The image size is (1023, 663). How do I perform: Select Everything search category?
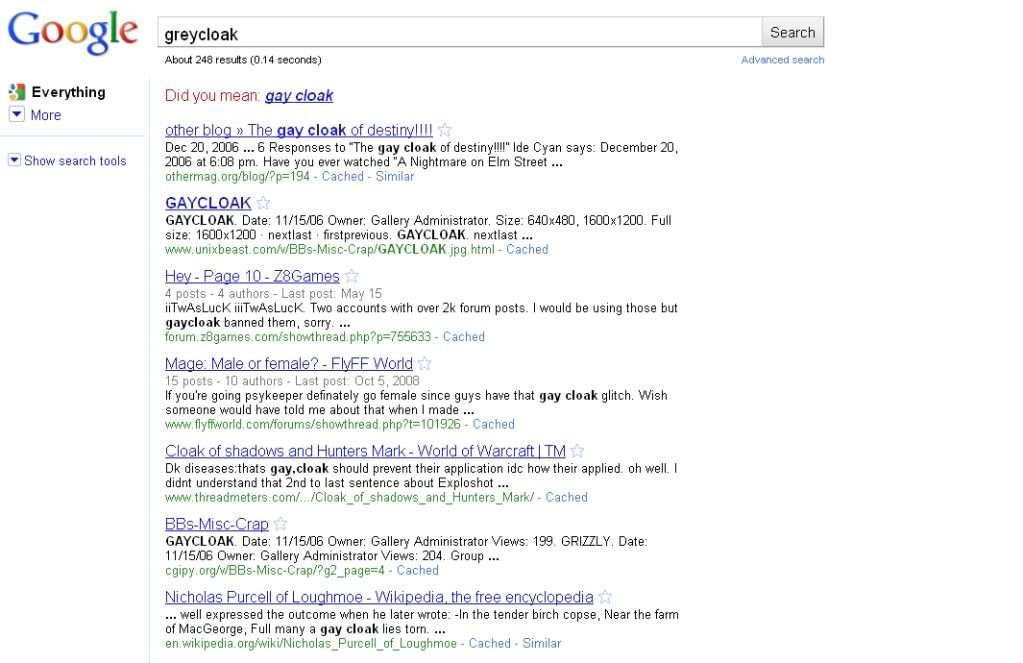point(68,92)
